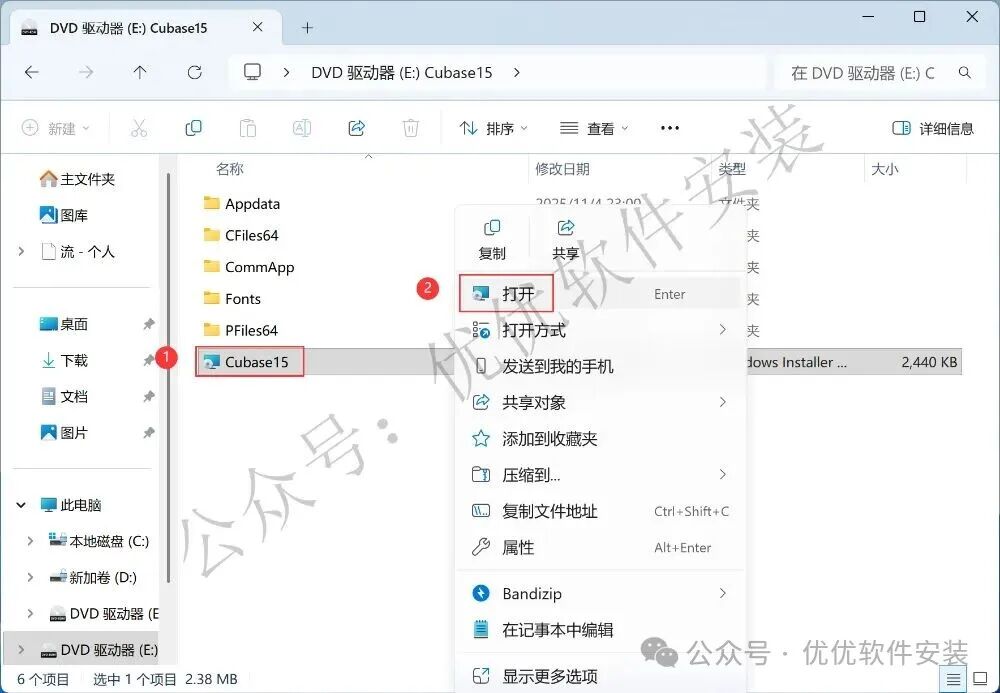The image size is (1000, 693).
Task: Sort by the 名称 column header
Action: [x=230, y=169]
